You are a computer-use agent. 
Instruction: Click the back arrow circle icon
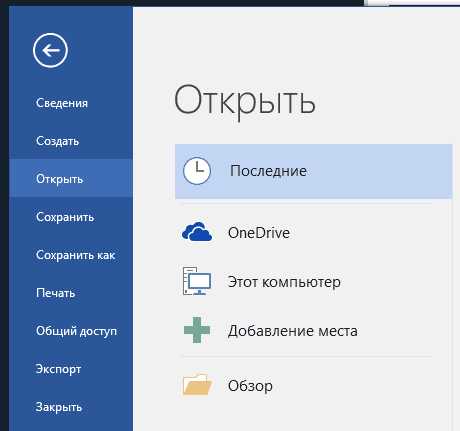[x=50, y=50]
